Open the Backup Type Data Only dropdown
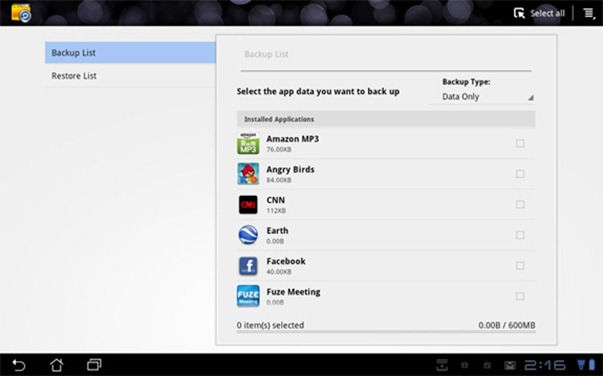 482,96
